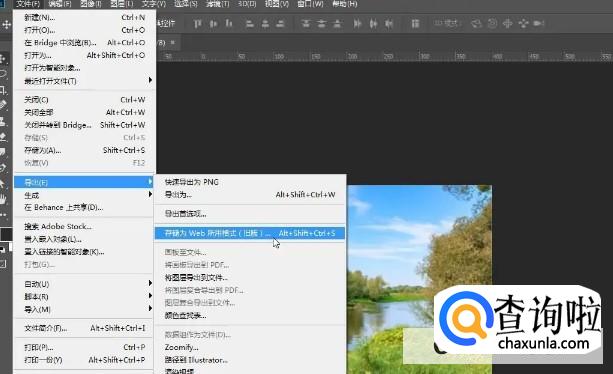613x374 pixels.
Task: Click the auto-align layers icon
Action: pyautogui.click(x=415, y=24)
